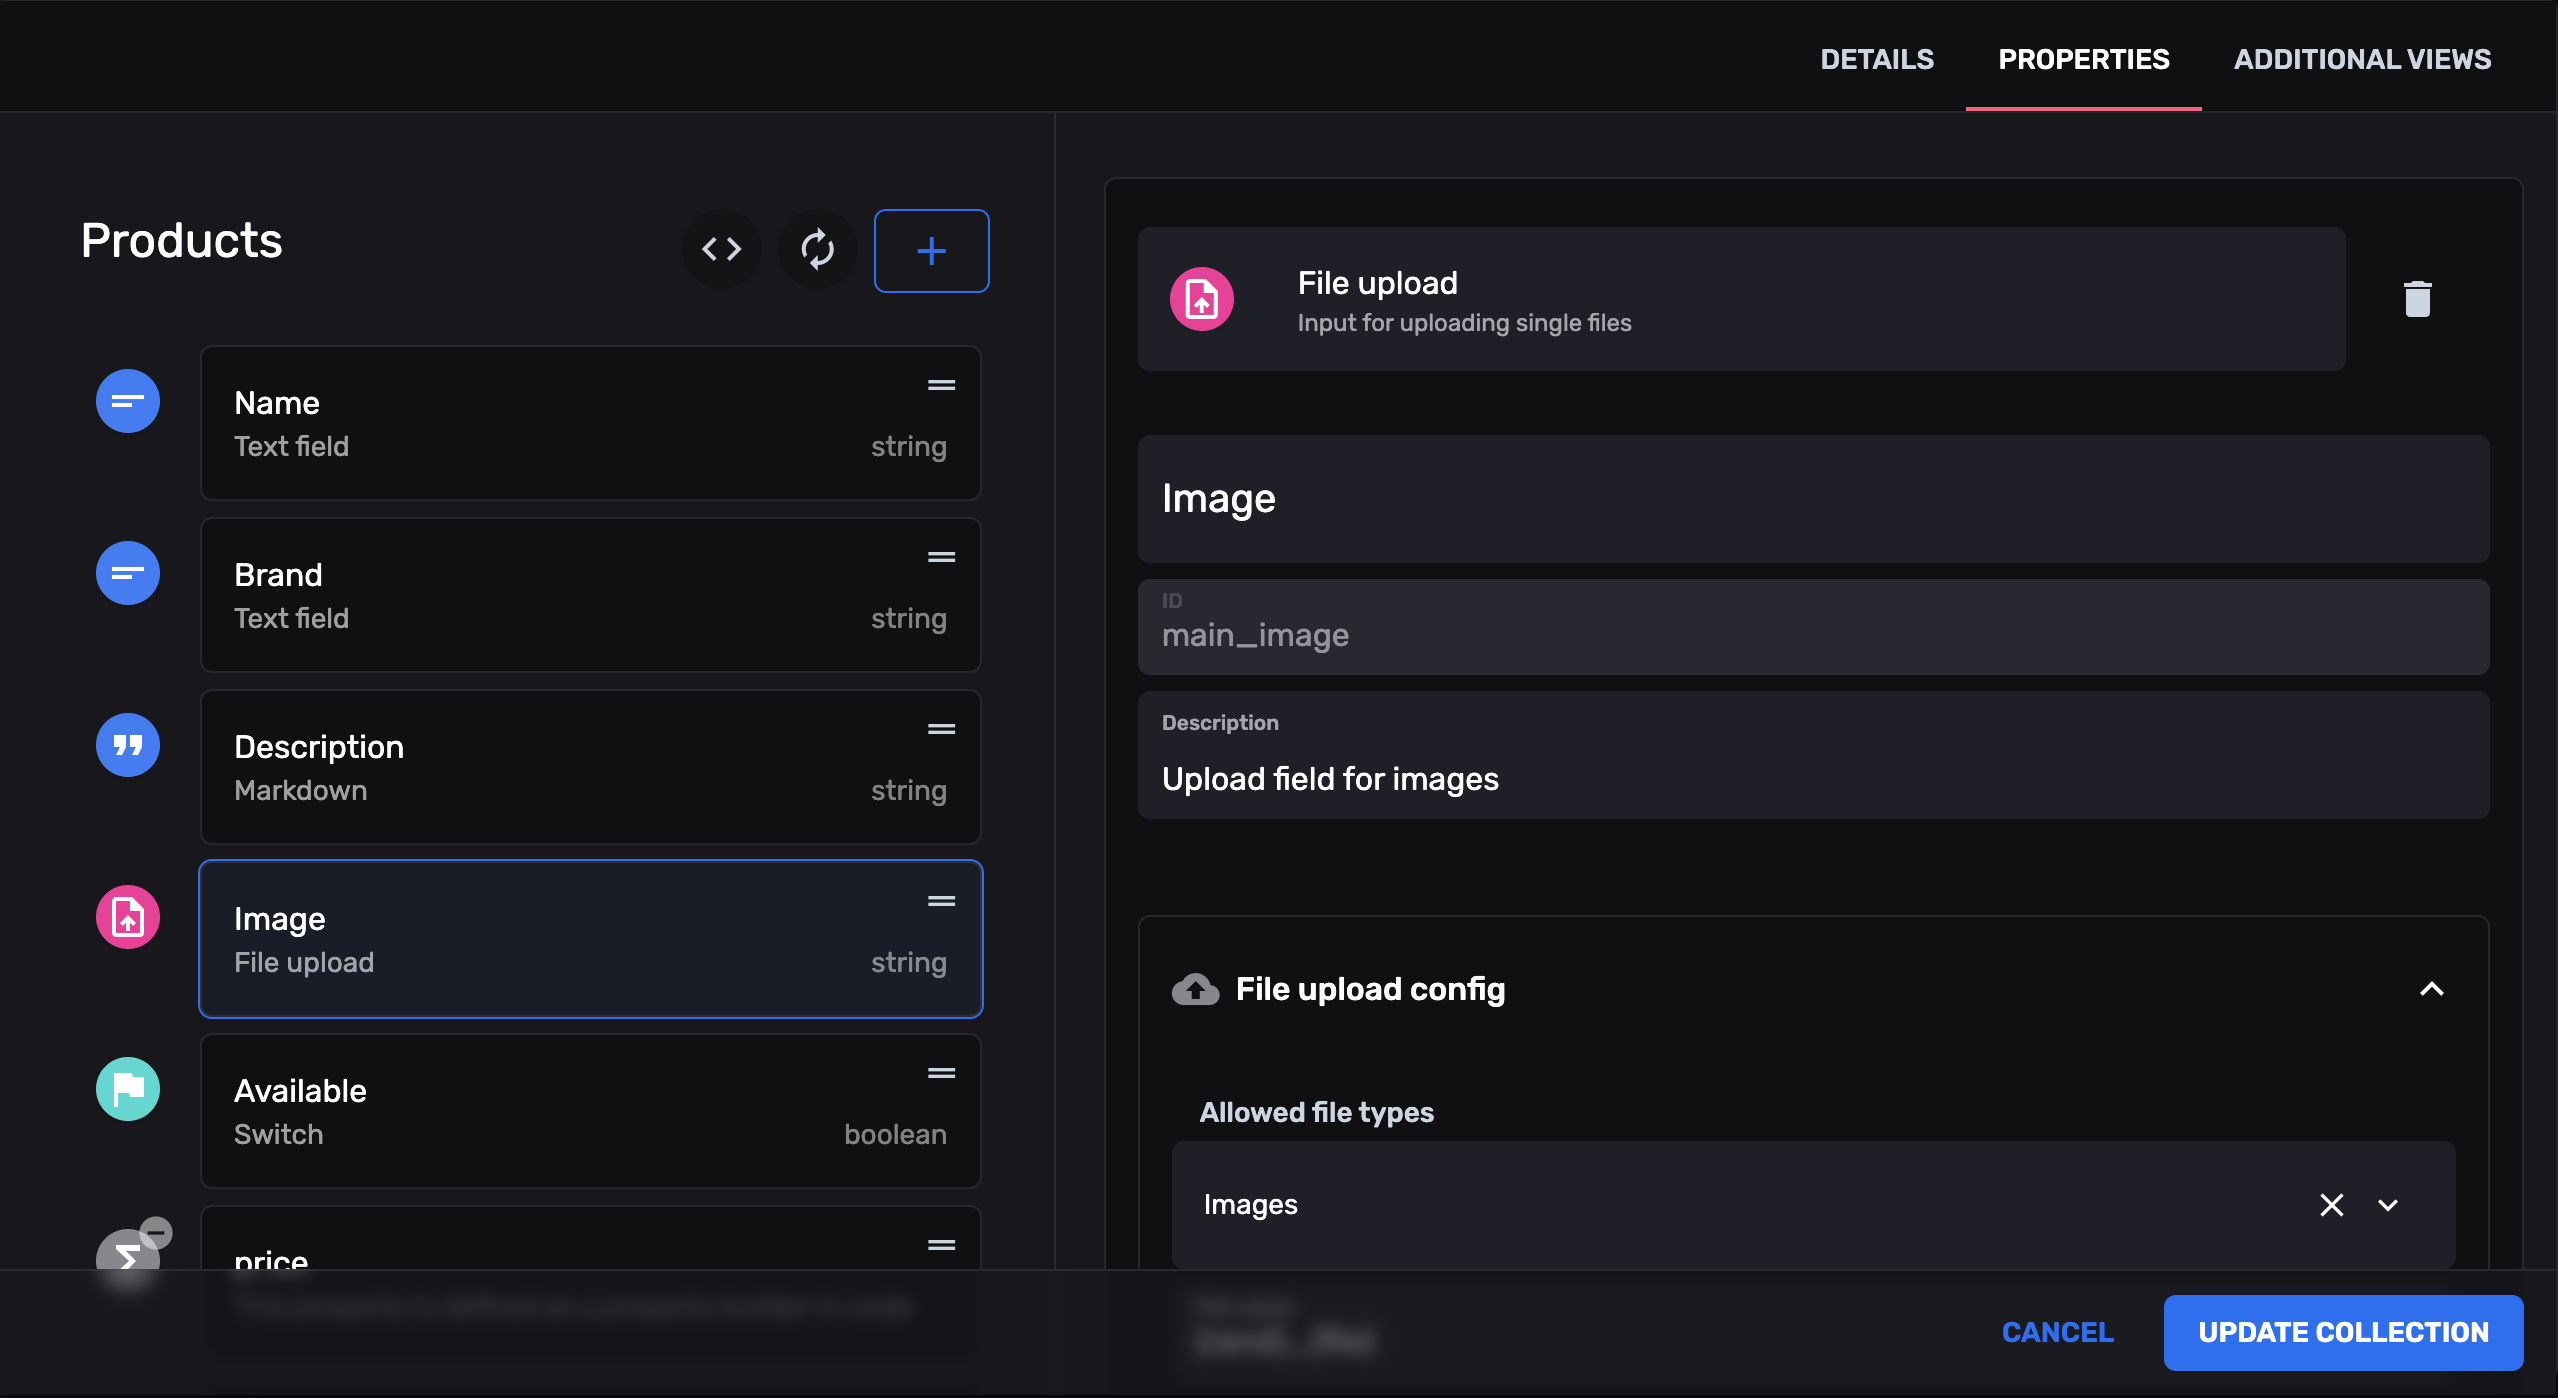This screenshot has height=1398, width=2558.
Task: Click the Description markdown quote icon
Action: click(127, 745)
